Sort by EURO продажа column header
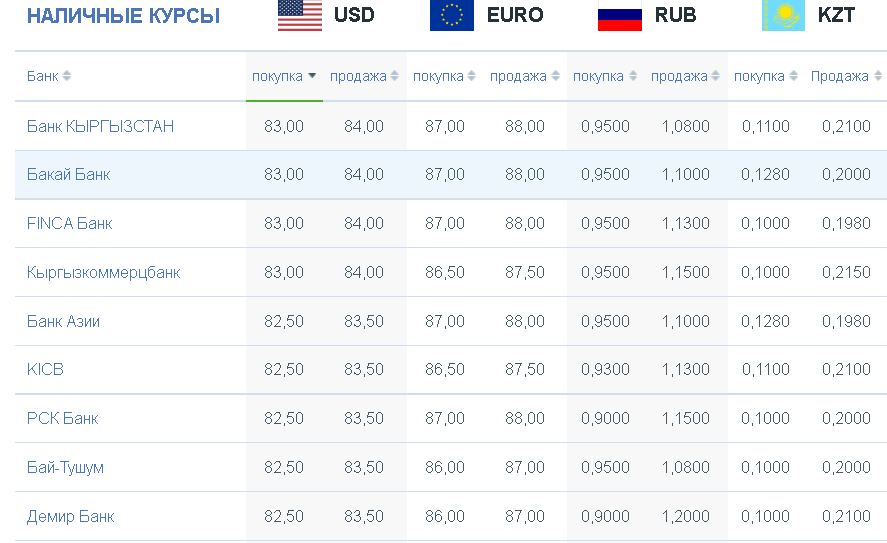The image size is (887, 543). [524, 76]
